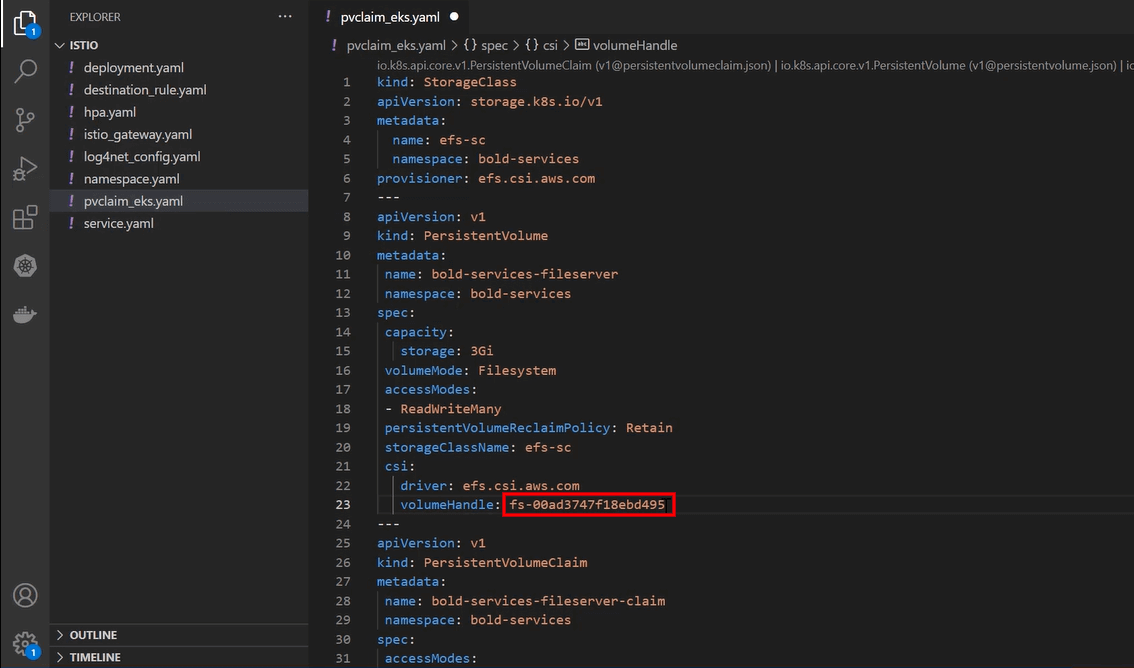The height and width of the screenshot is (668, 1134).
Task: Open the Explorer Views and More Actions menu
Action: click(x=284, y=16)
